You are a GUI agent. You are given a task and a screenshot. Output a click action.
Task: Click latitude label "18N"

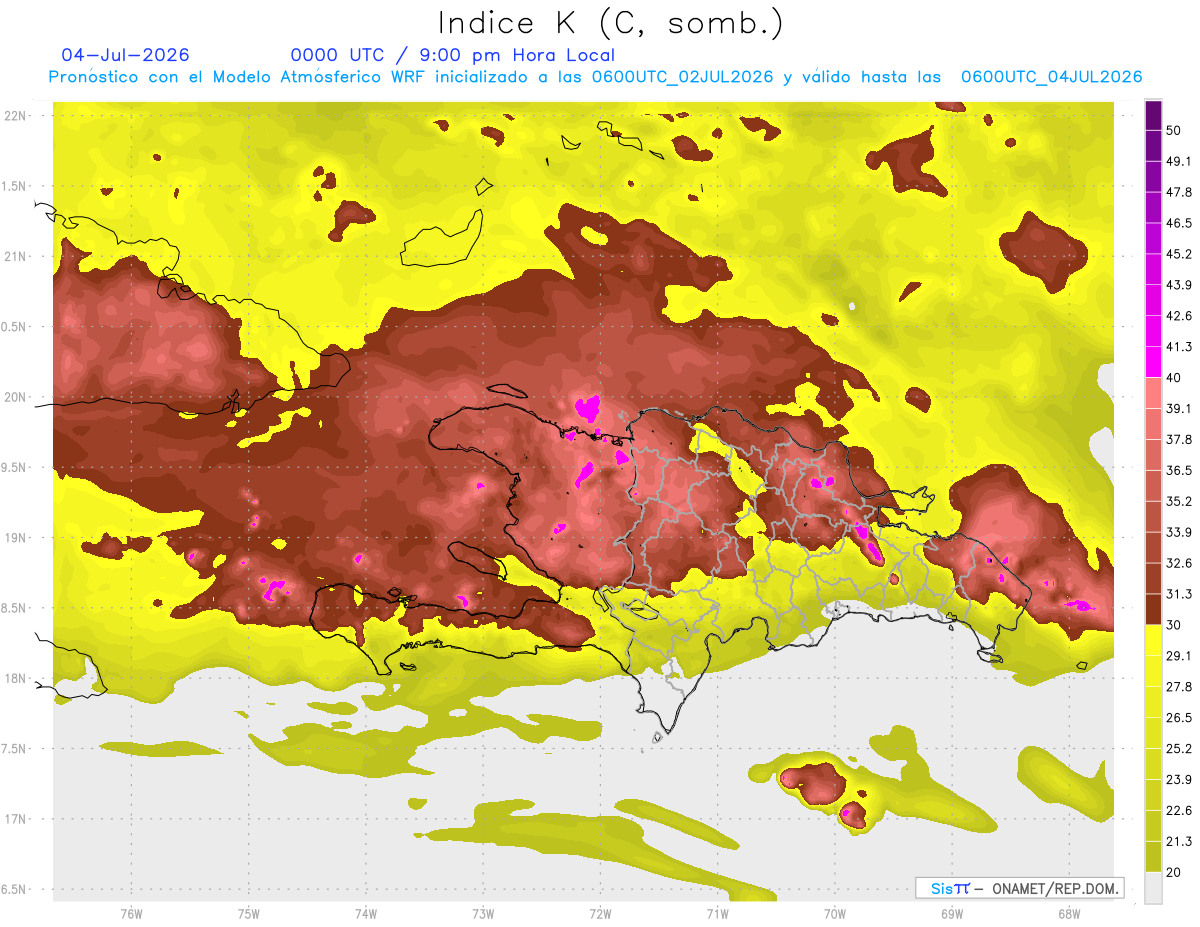15,678
